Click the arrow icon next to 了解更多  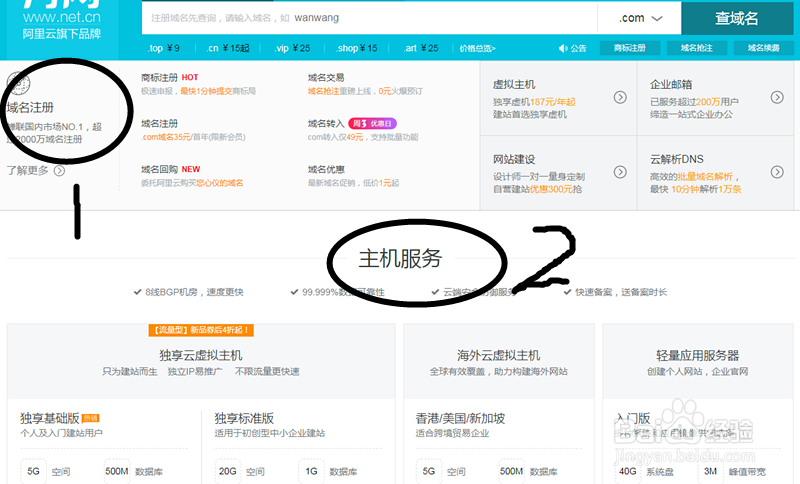[x=59, y=170]
